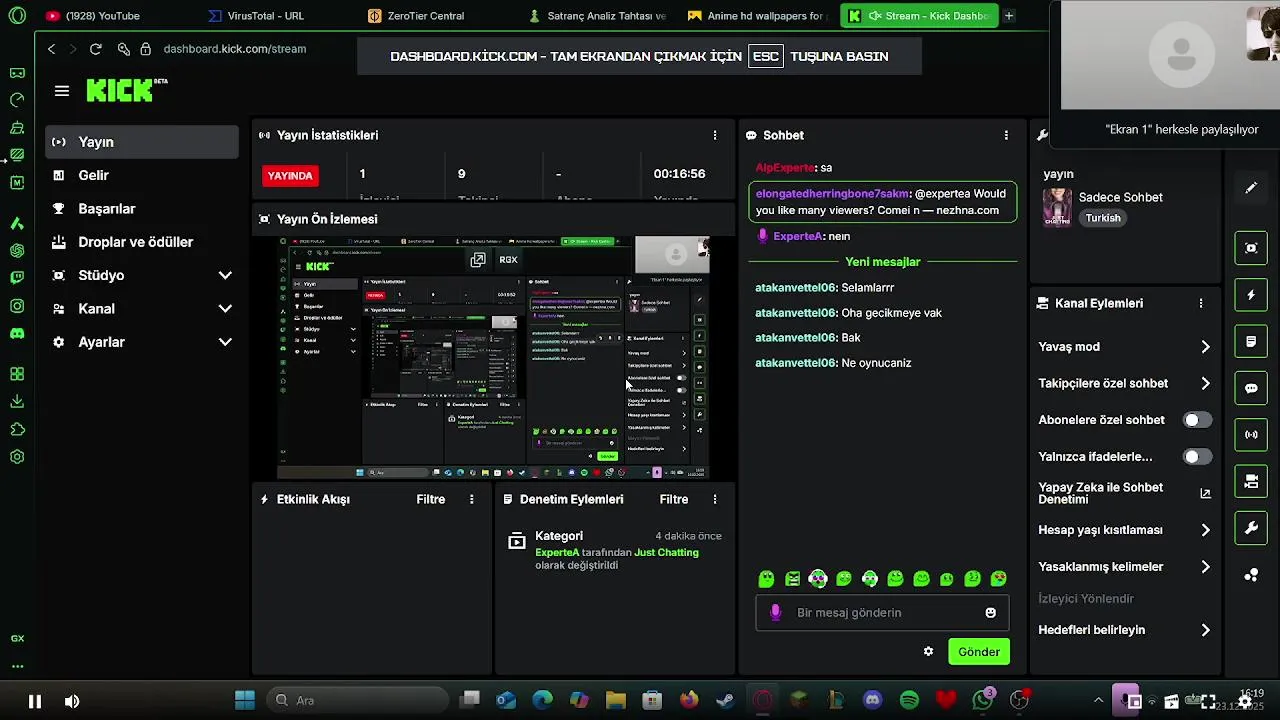Select Yayın in the sidebar
The image size is (1280, 720).
coord(142,142)
